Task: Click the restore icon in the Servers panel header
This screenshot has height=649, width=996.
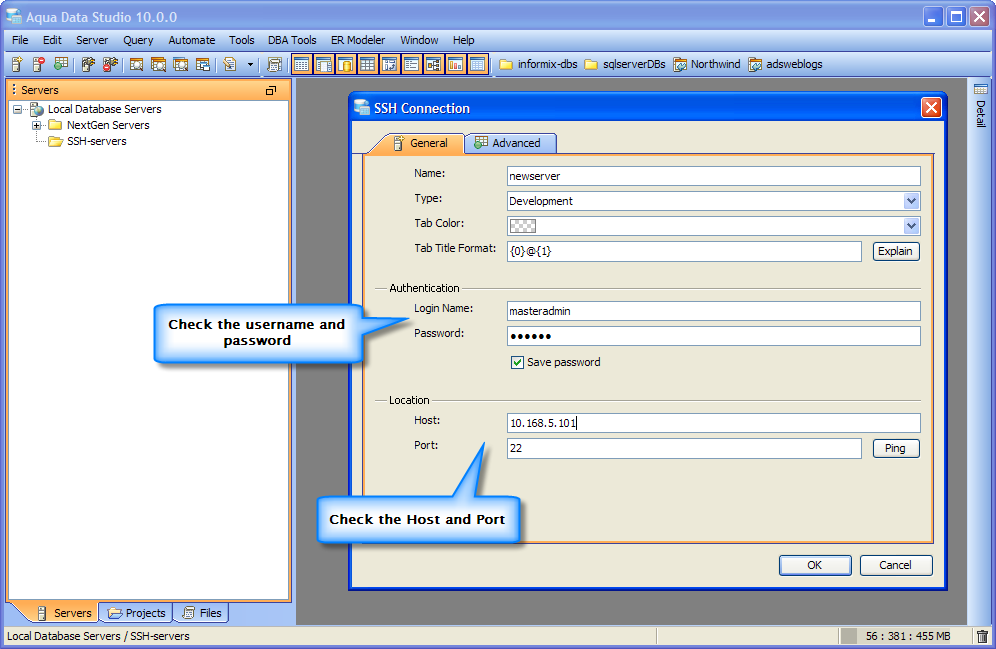Action: coord(271,90)
